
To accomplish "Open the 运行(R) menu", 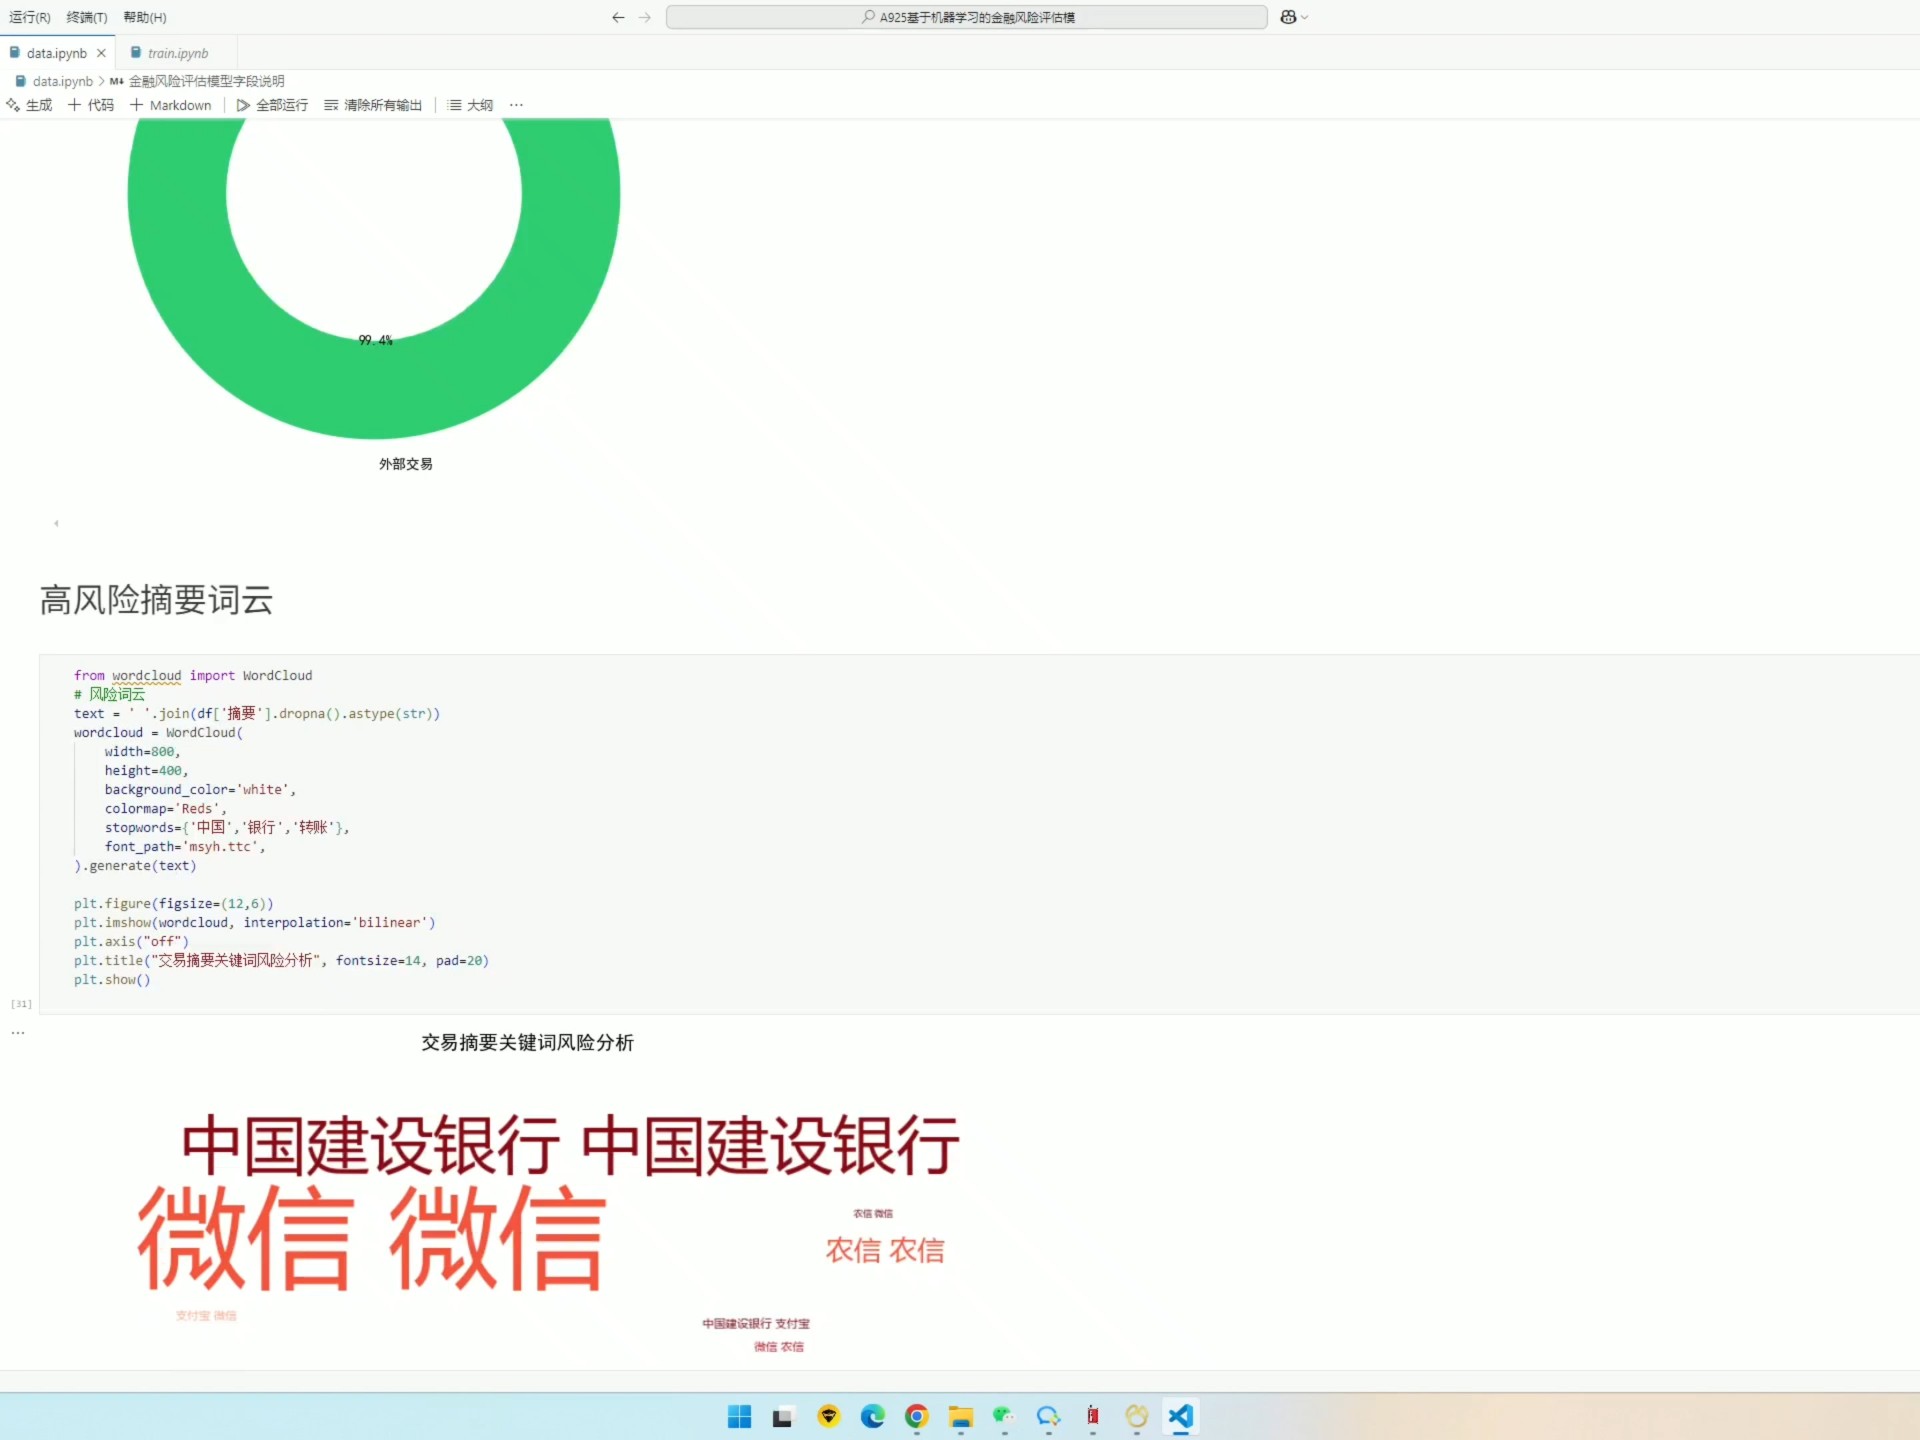I will [x=29, y=17].
